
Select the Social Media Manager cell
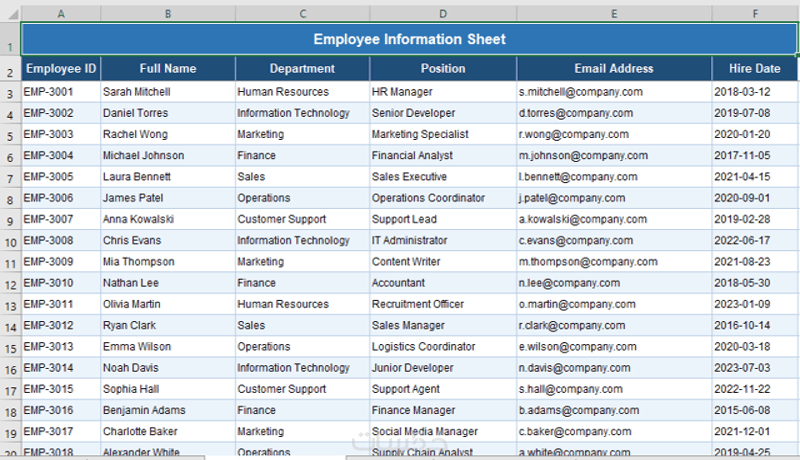click(x=443, y=431)
